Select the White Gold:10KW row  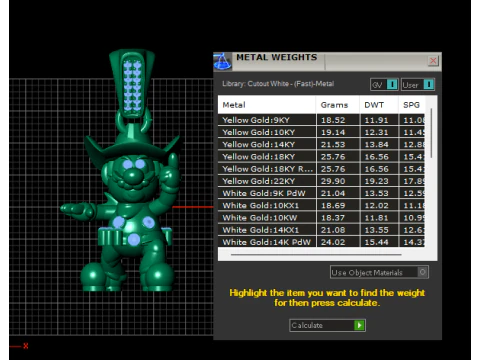point(321,218)
